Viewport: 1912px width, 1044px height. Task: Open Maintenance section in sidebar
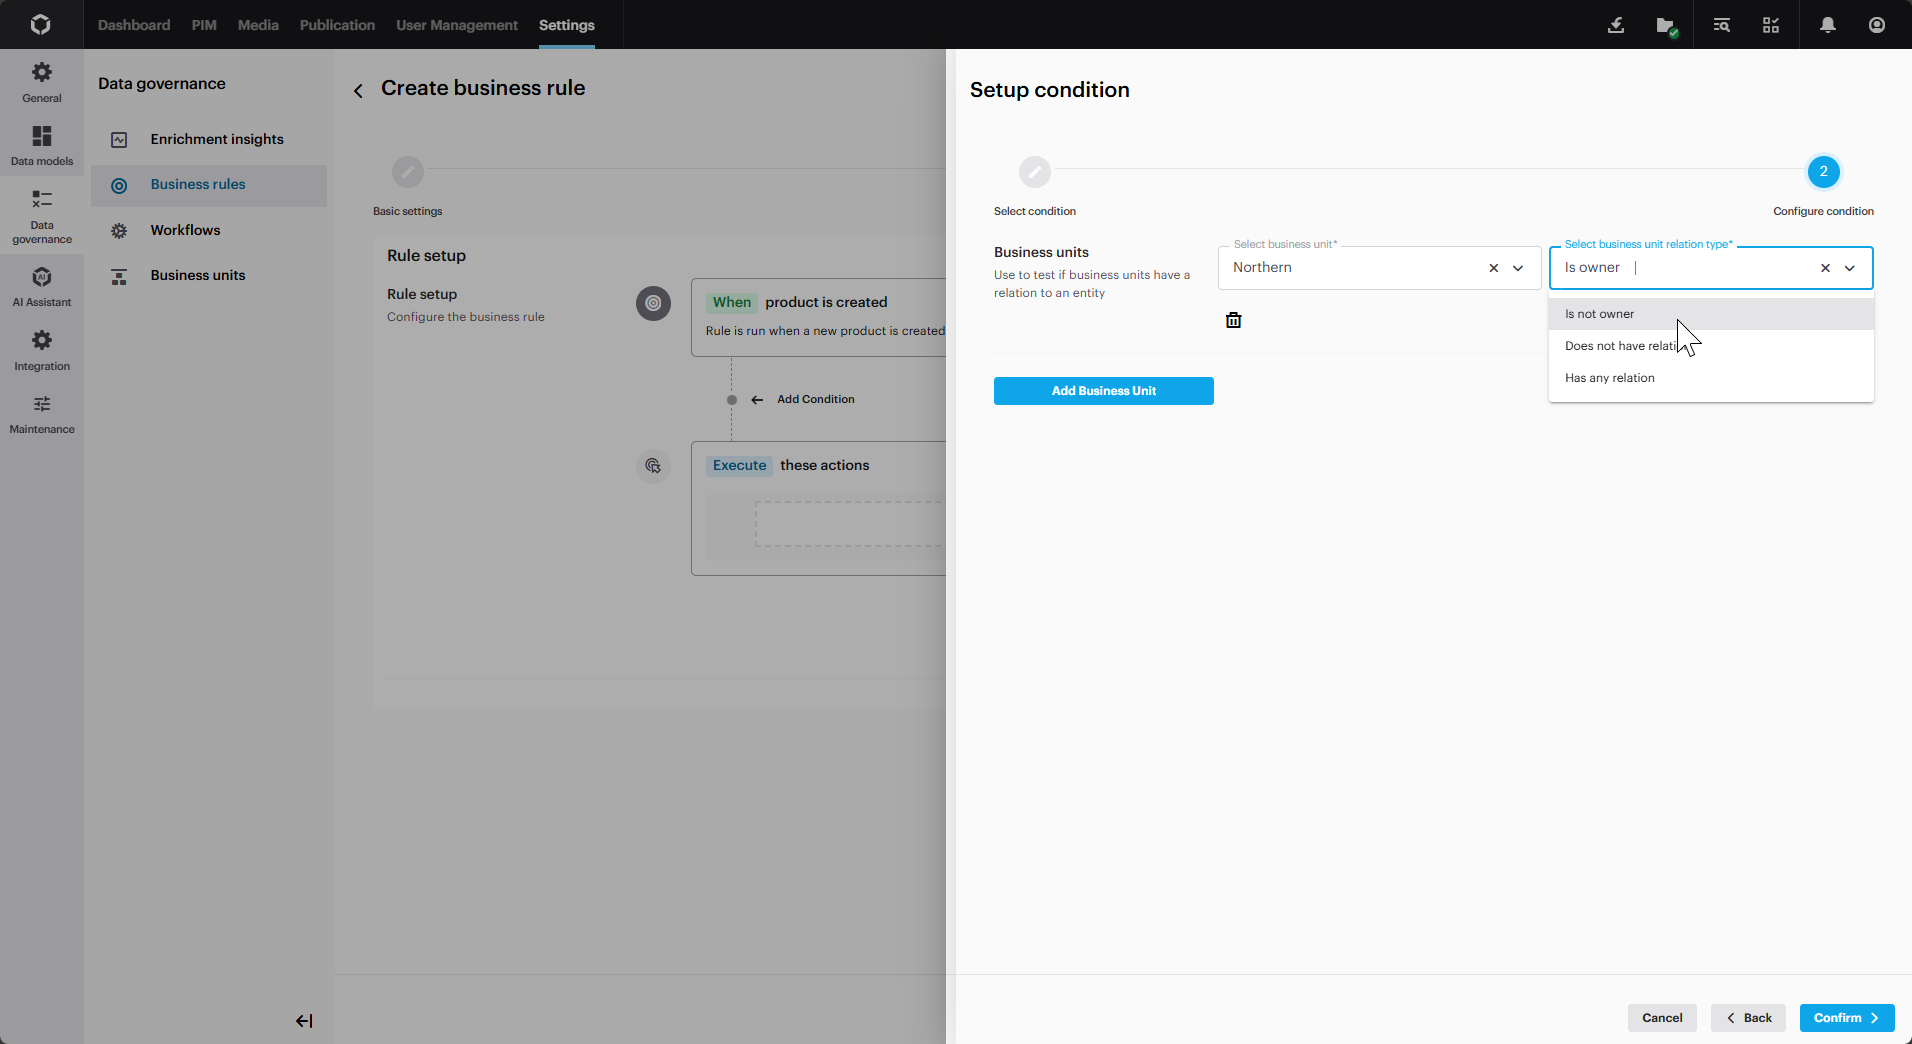tap(42, 414)
